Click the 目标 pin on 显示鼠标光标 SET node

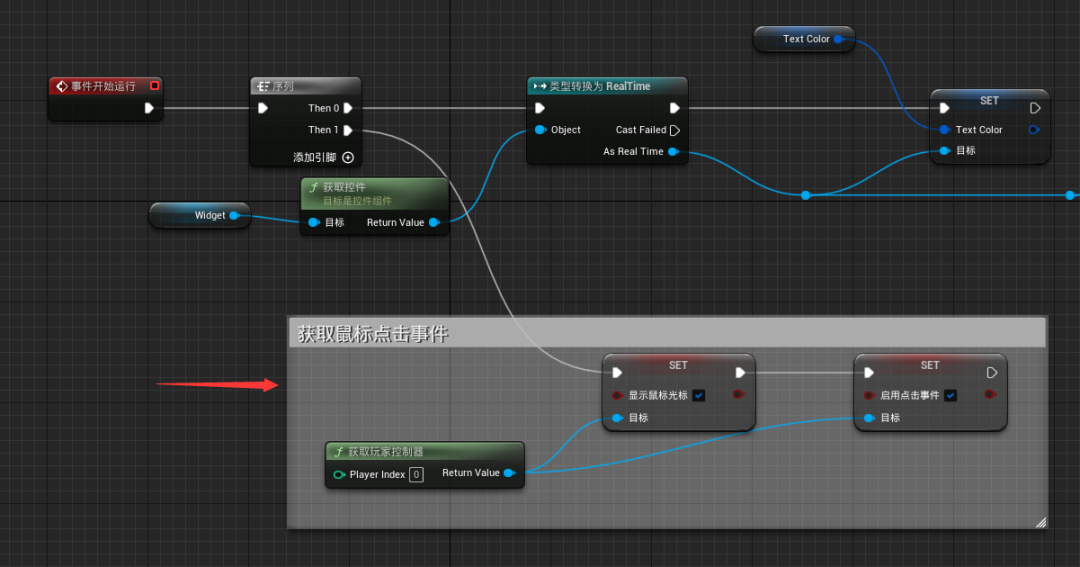click(617, 417)
